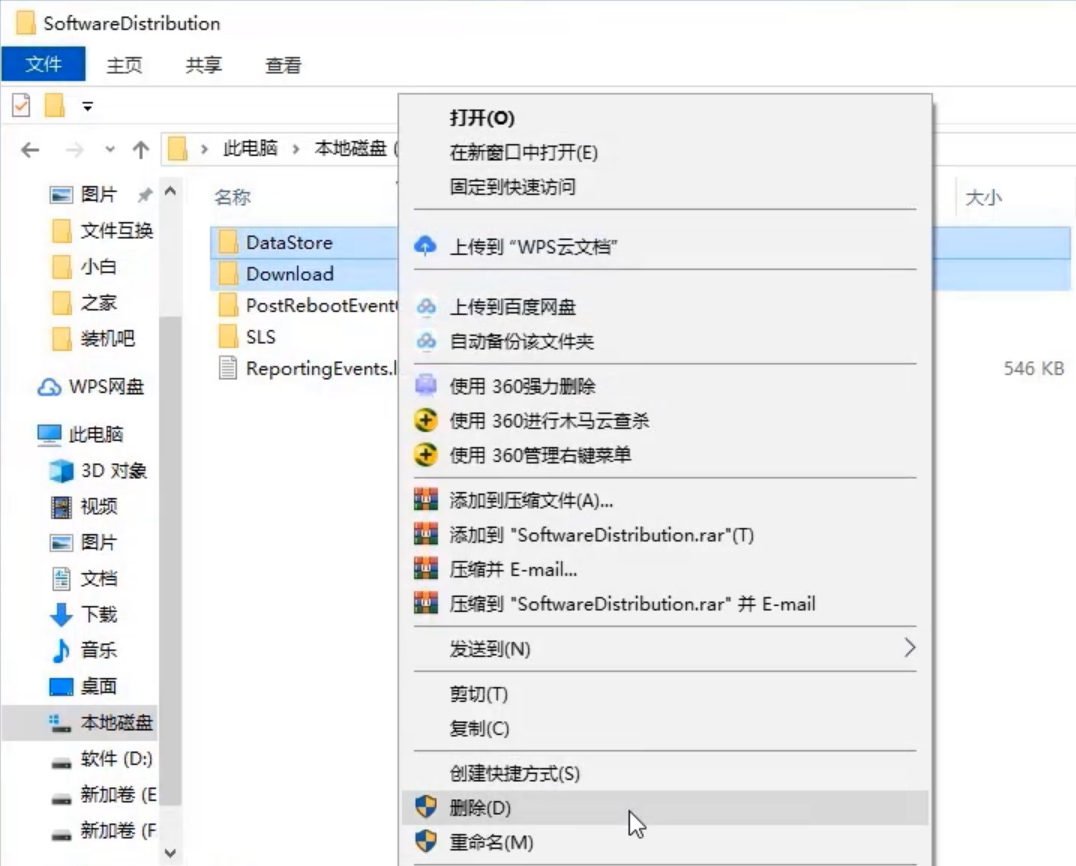Select 软件 (D:) drive in sidebar
1076x866 pixels.
point(116,759)
